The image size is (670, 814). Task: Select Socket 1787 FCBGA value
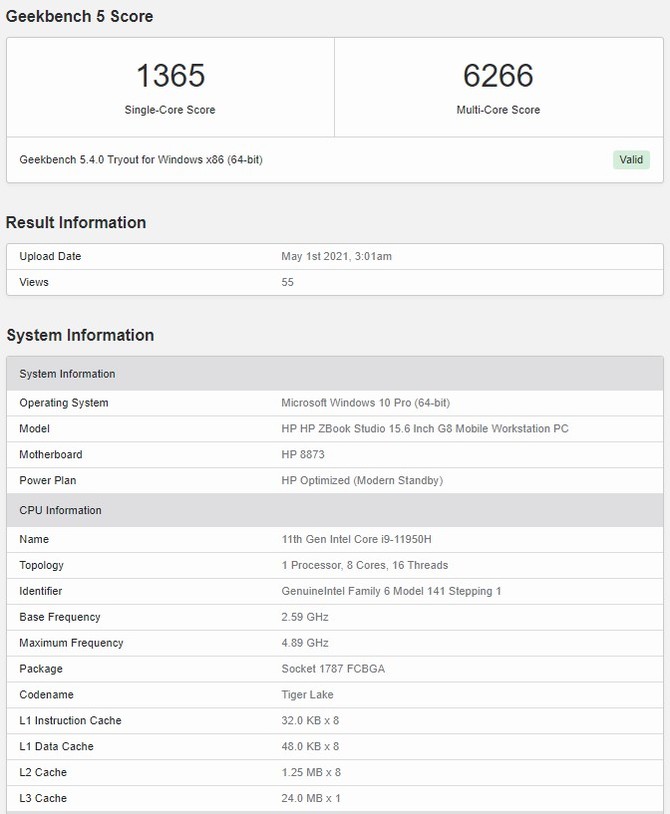click(333, 669)
